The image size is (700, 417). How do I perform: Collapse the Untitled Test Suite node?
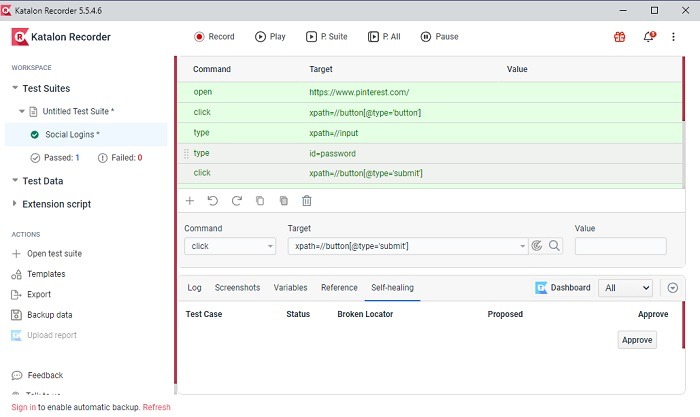(21, 111)
